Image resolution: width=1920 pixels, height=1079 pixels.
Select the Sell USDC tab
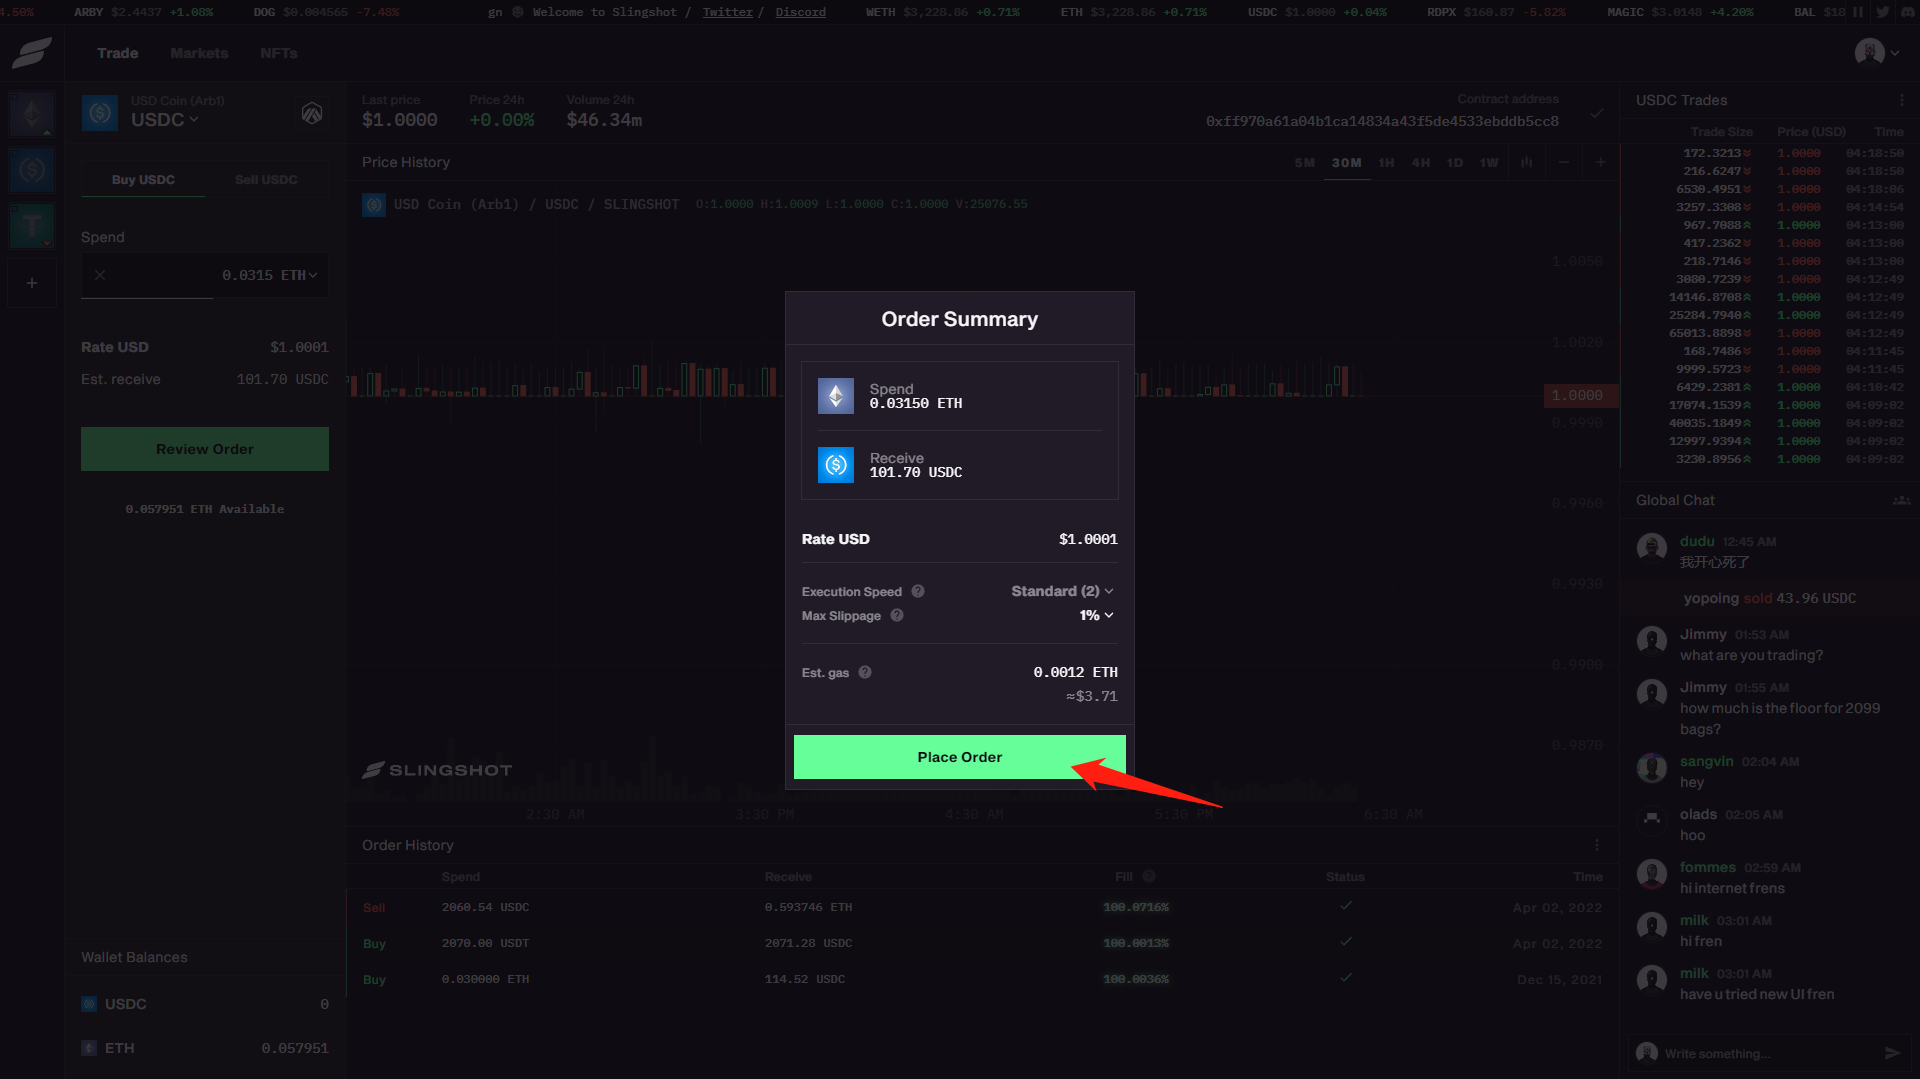point(266,180)
